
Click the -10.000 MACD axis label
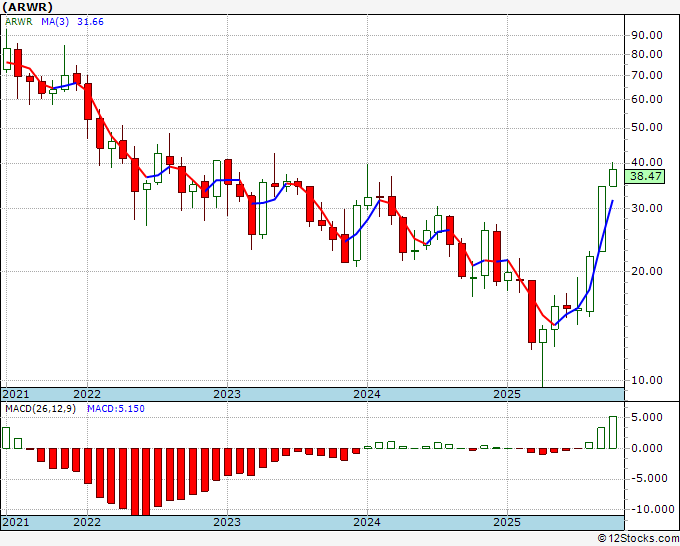(x=650, y=509)
